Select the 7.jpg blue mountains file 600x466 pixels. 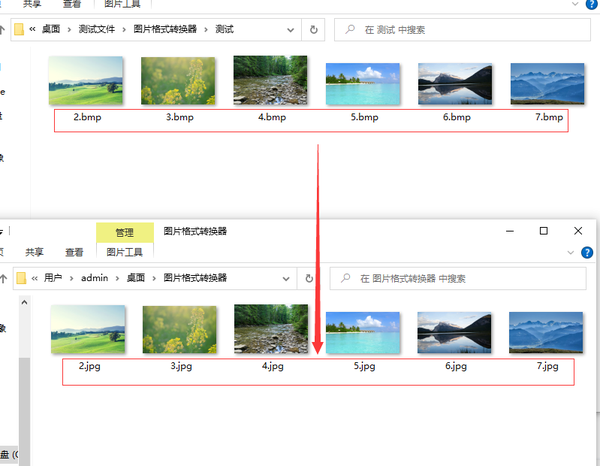click(x=547, y=333)
